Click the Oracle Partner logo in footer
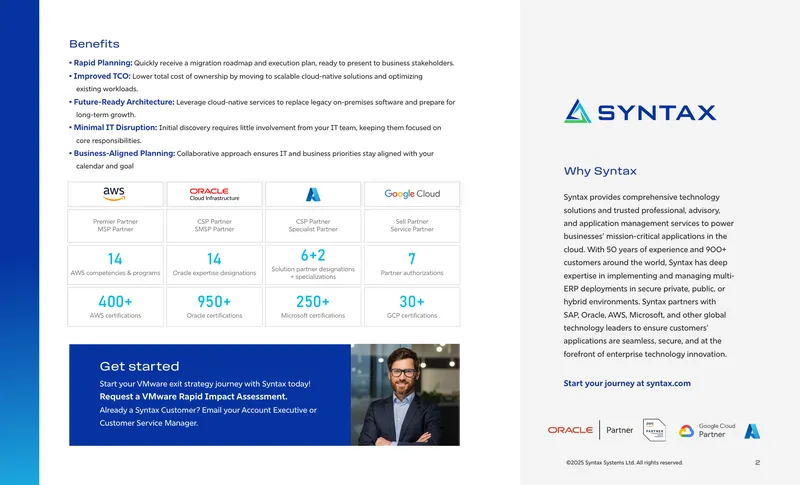Screen dimensions: 800x485 [x=590, y=430]
